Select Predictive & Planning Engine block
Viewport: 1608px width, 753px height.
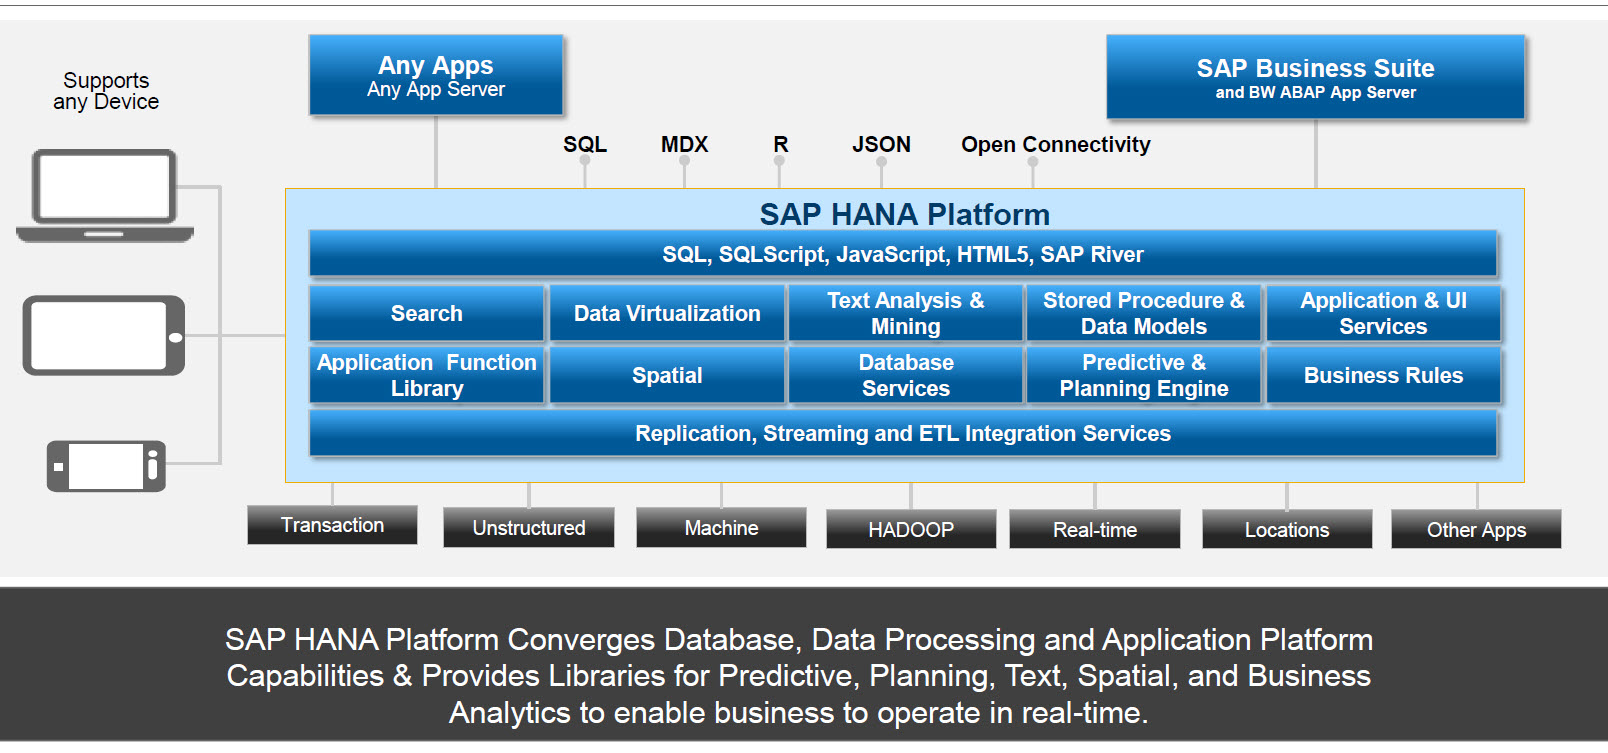(x=1144, y=375)
